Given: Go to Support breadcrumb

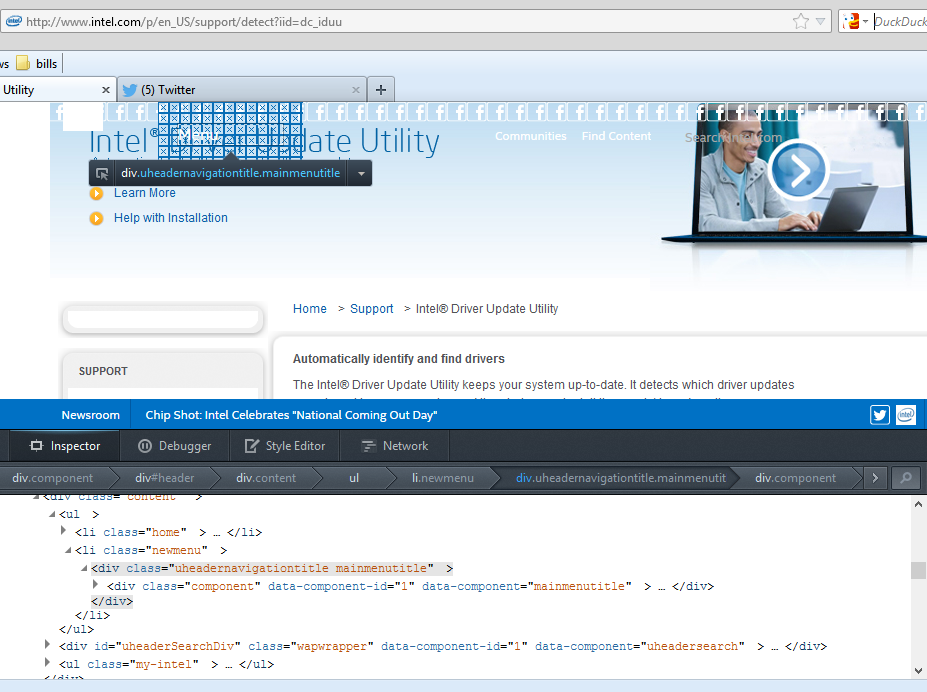Looking at the screenshot, I should [x=371, y=308].
